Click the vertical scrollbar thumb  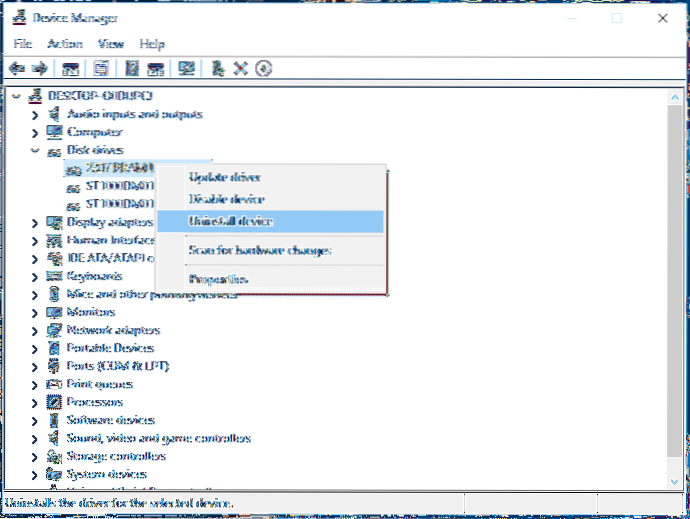(675, 281)
